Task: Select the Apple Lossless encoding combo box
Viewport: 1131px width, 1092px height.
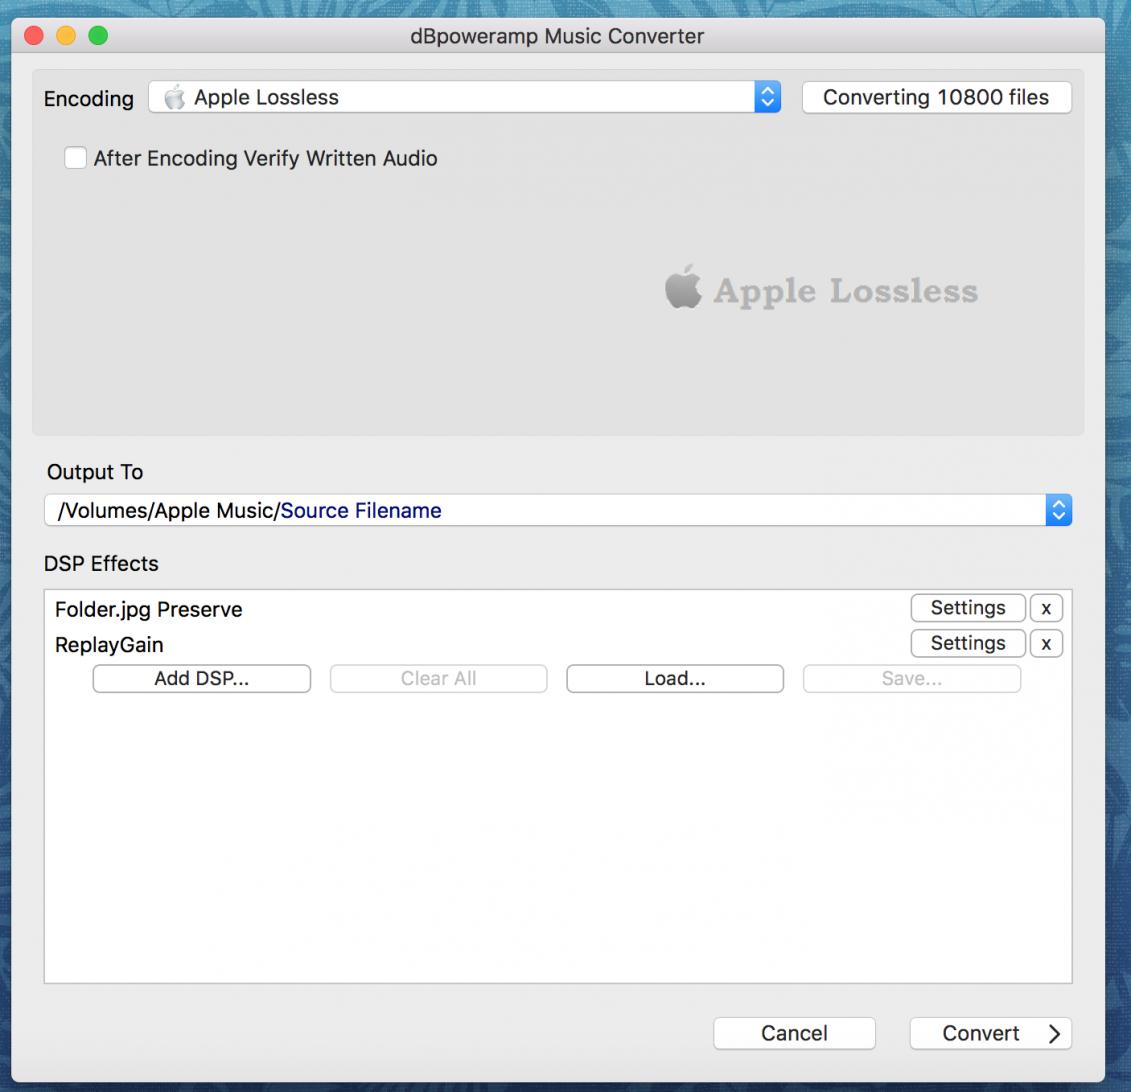Action: [450, 97]
